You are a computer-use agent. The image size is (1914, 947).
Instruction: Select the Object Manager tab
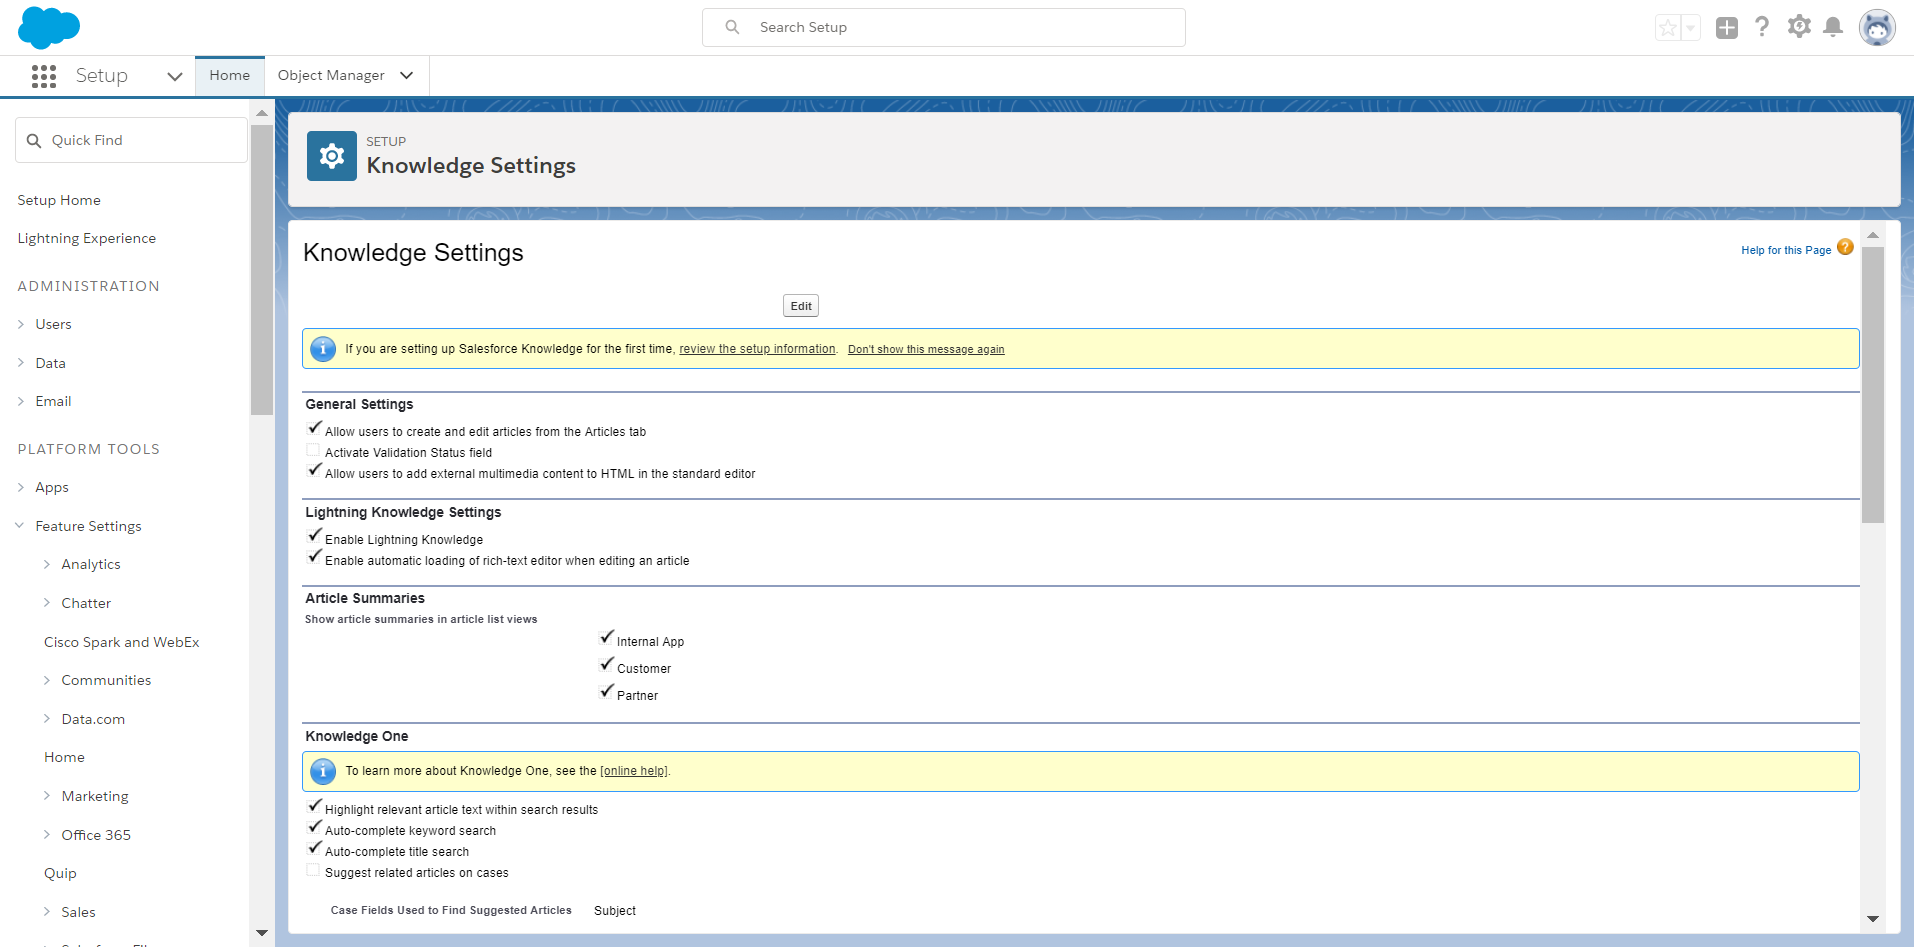click(x=331, y=76)
